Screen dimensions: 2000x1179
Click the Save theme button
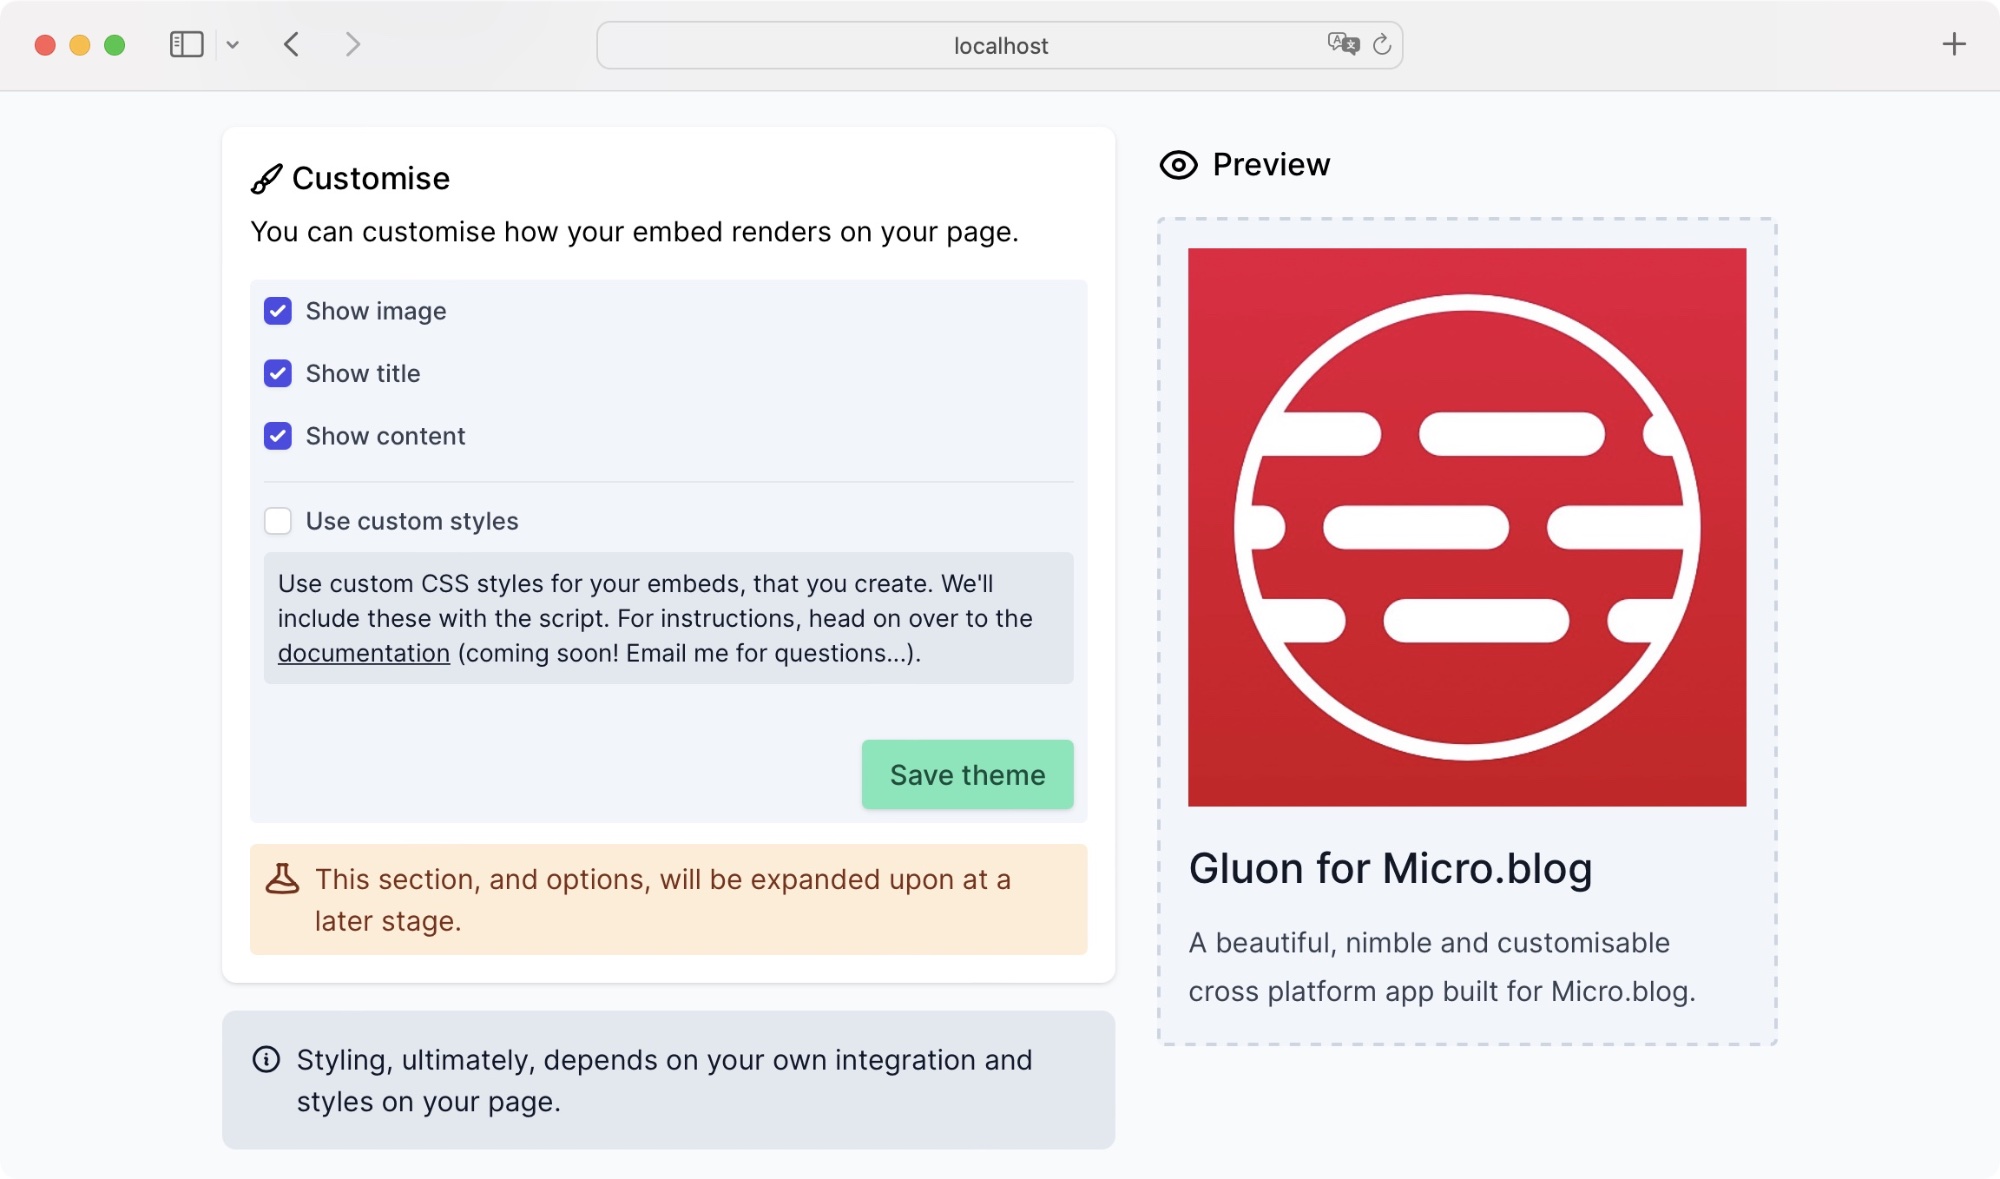967,774
